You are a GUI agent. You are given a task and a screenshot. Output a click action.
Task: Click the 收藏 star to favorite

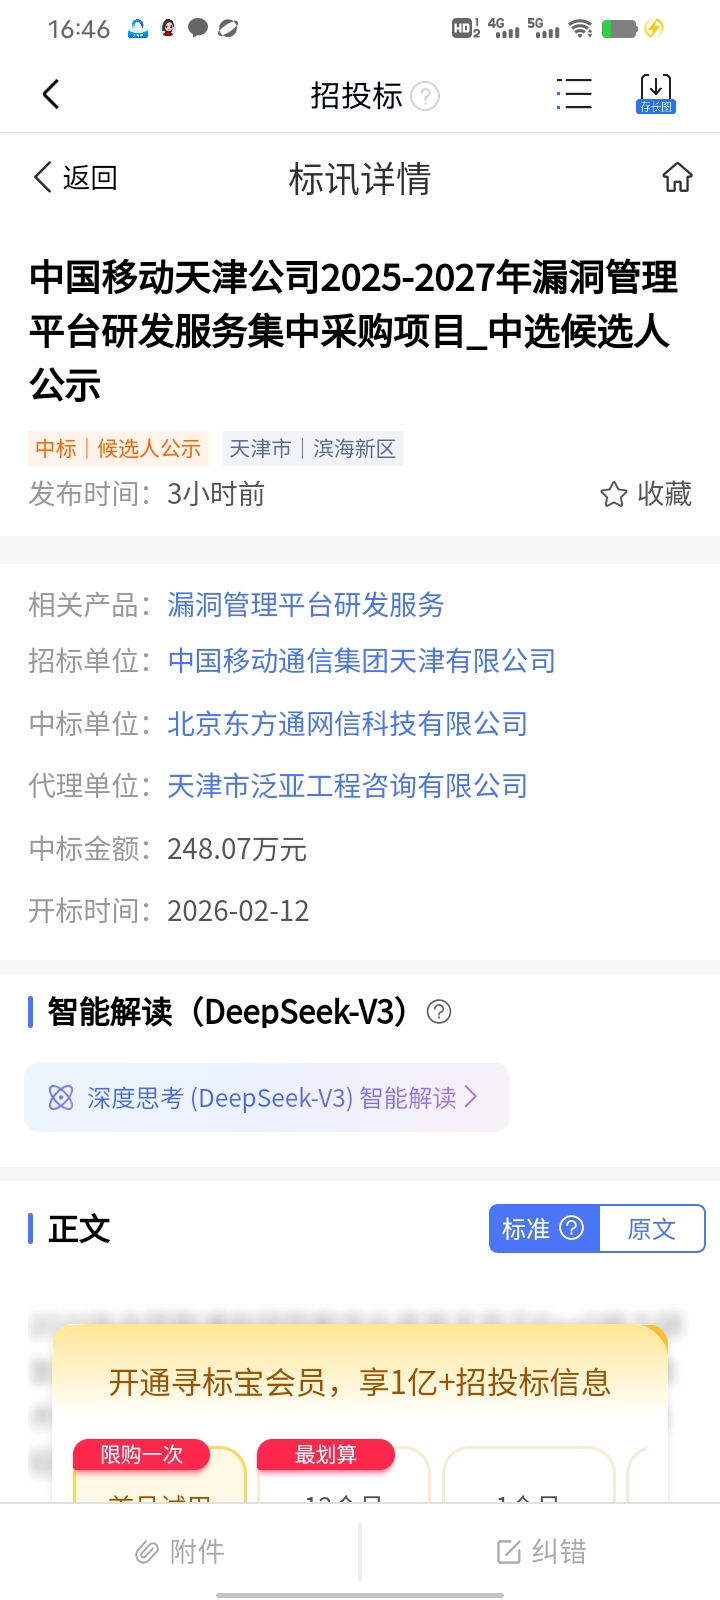tap(646, 494)
